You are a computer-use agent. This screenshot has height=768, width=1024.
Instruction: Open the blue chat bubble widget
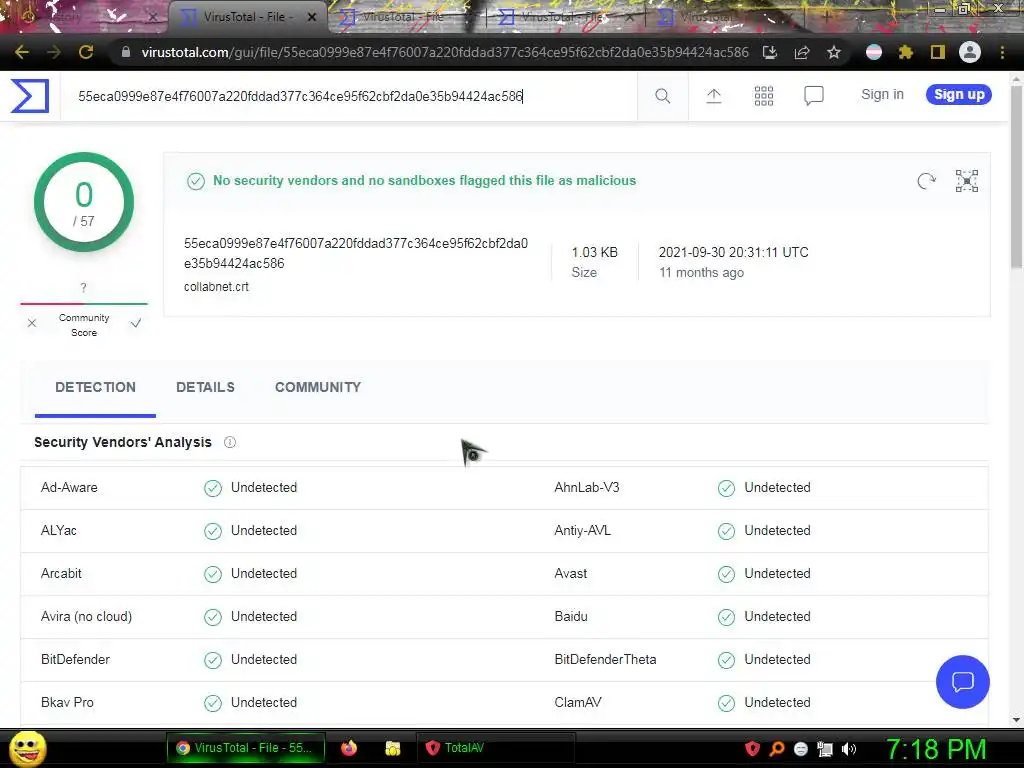pos(963,682)
